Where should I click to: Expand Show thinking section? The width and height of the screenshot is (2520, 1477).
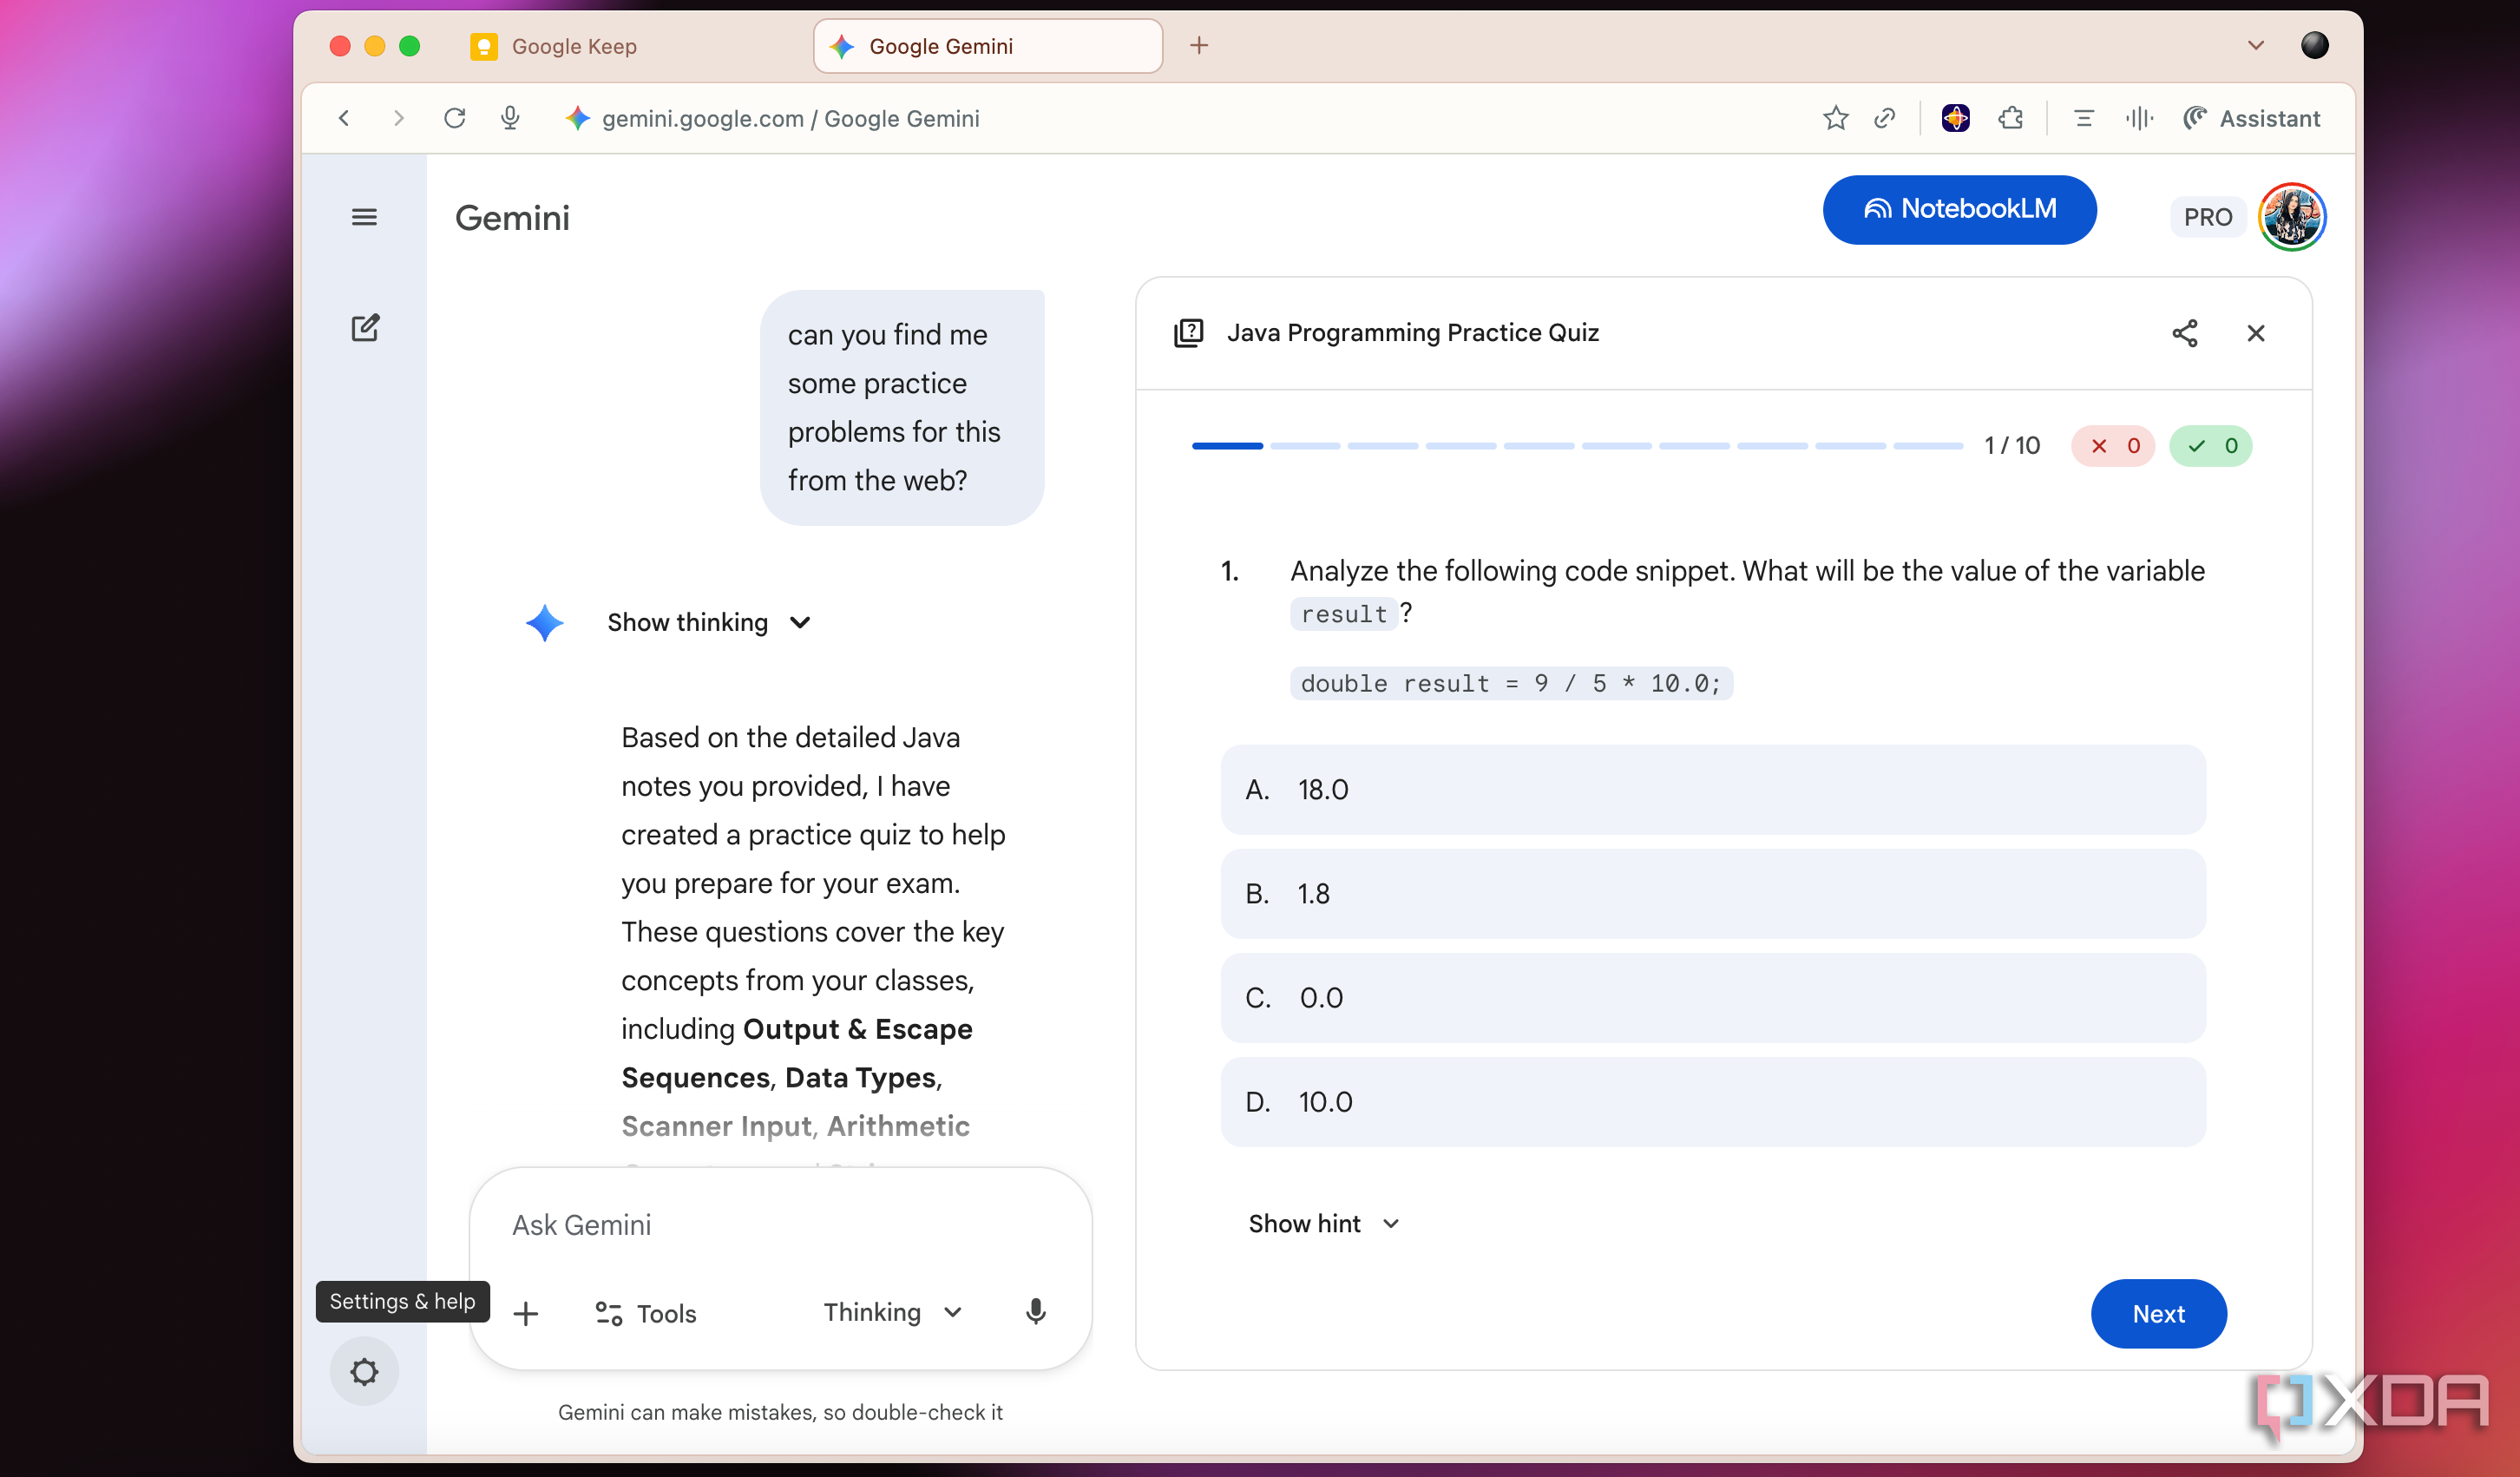pos(708,622)
